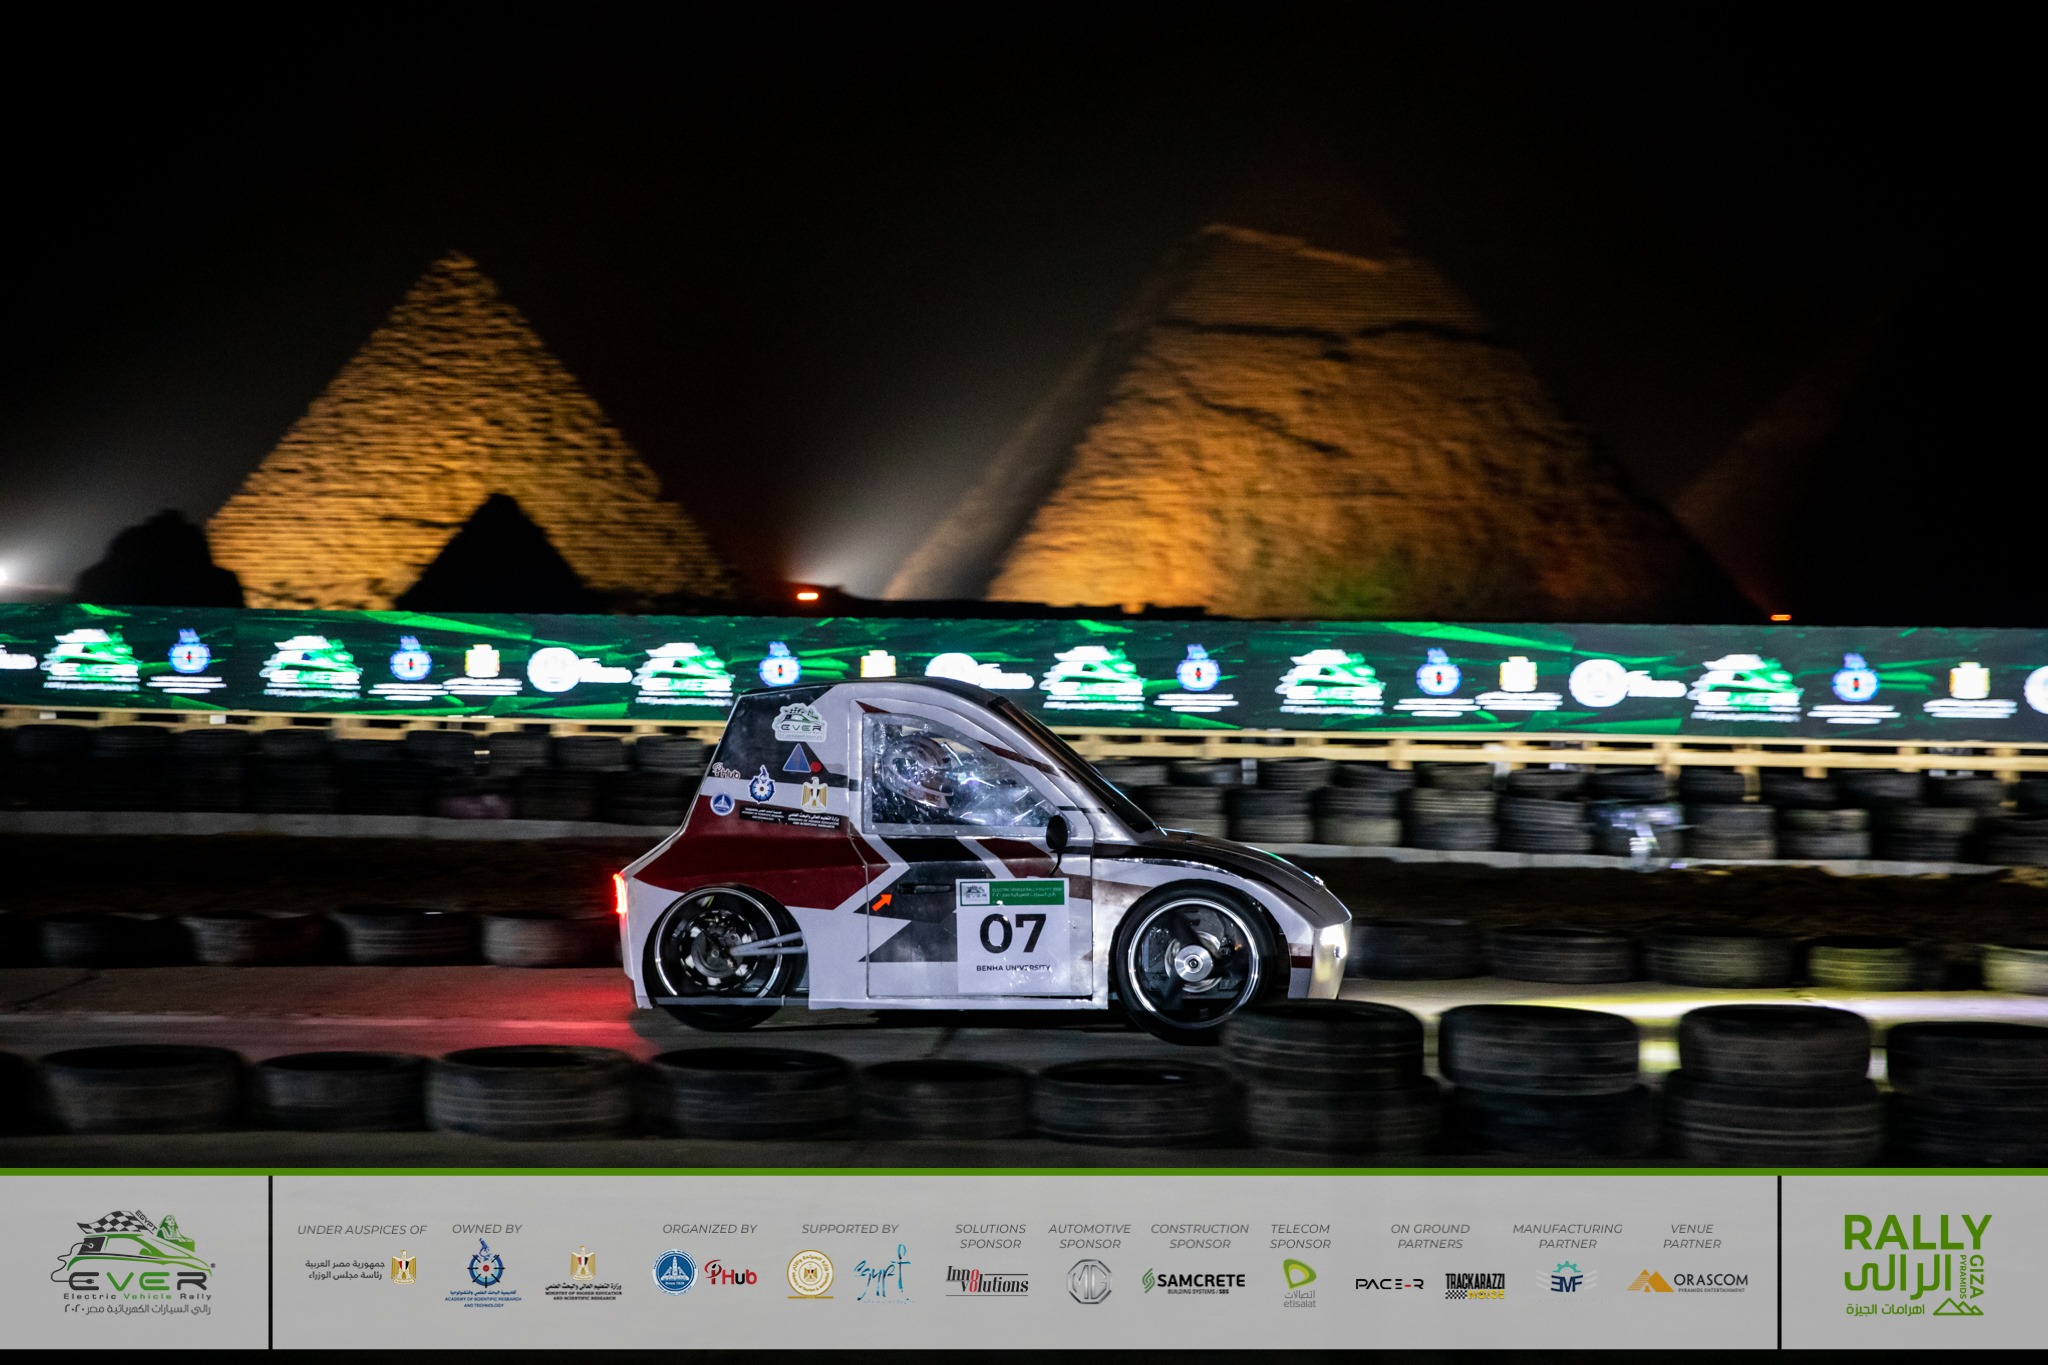
Task: Click the "ON GROUND PARTNERS" label
Action: click(x=1430, y=1236)
